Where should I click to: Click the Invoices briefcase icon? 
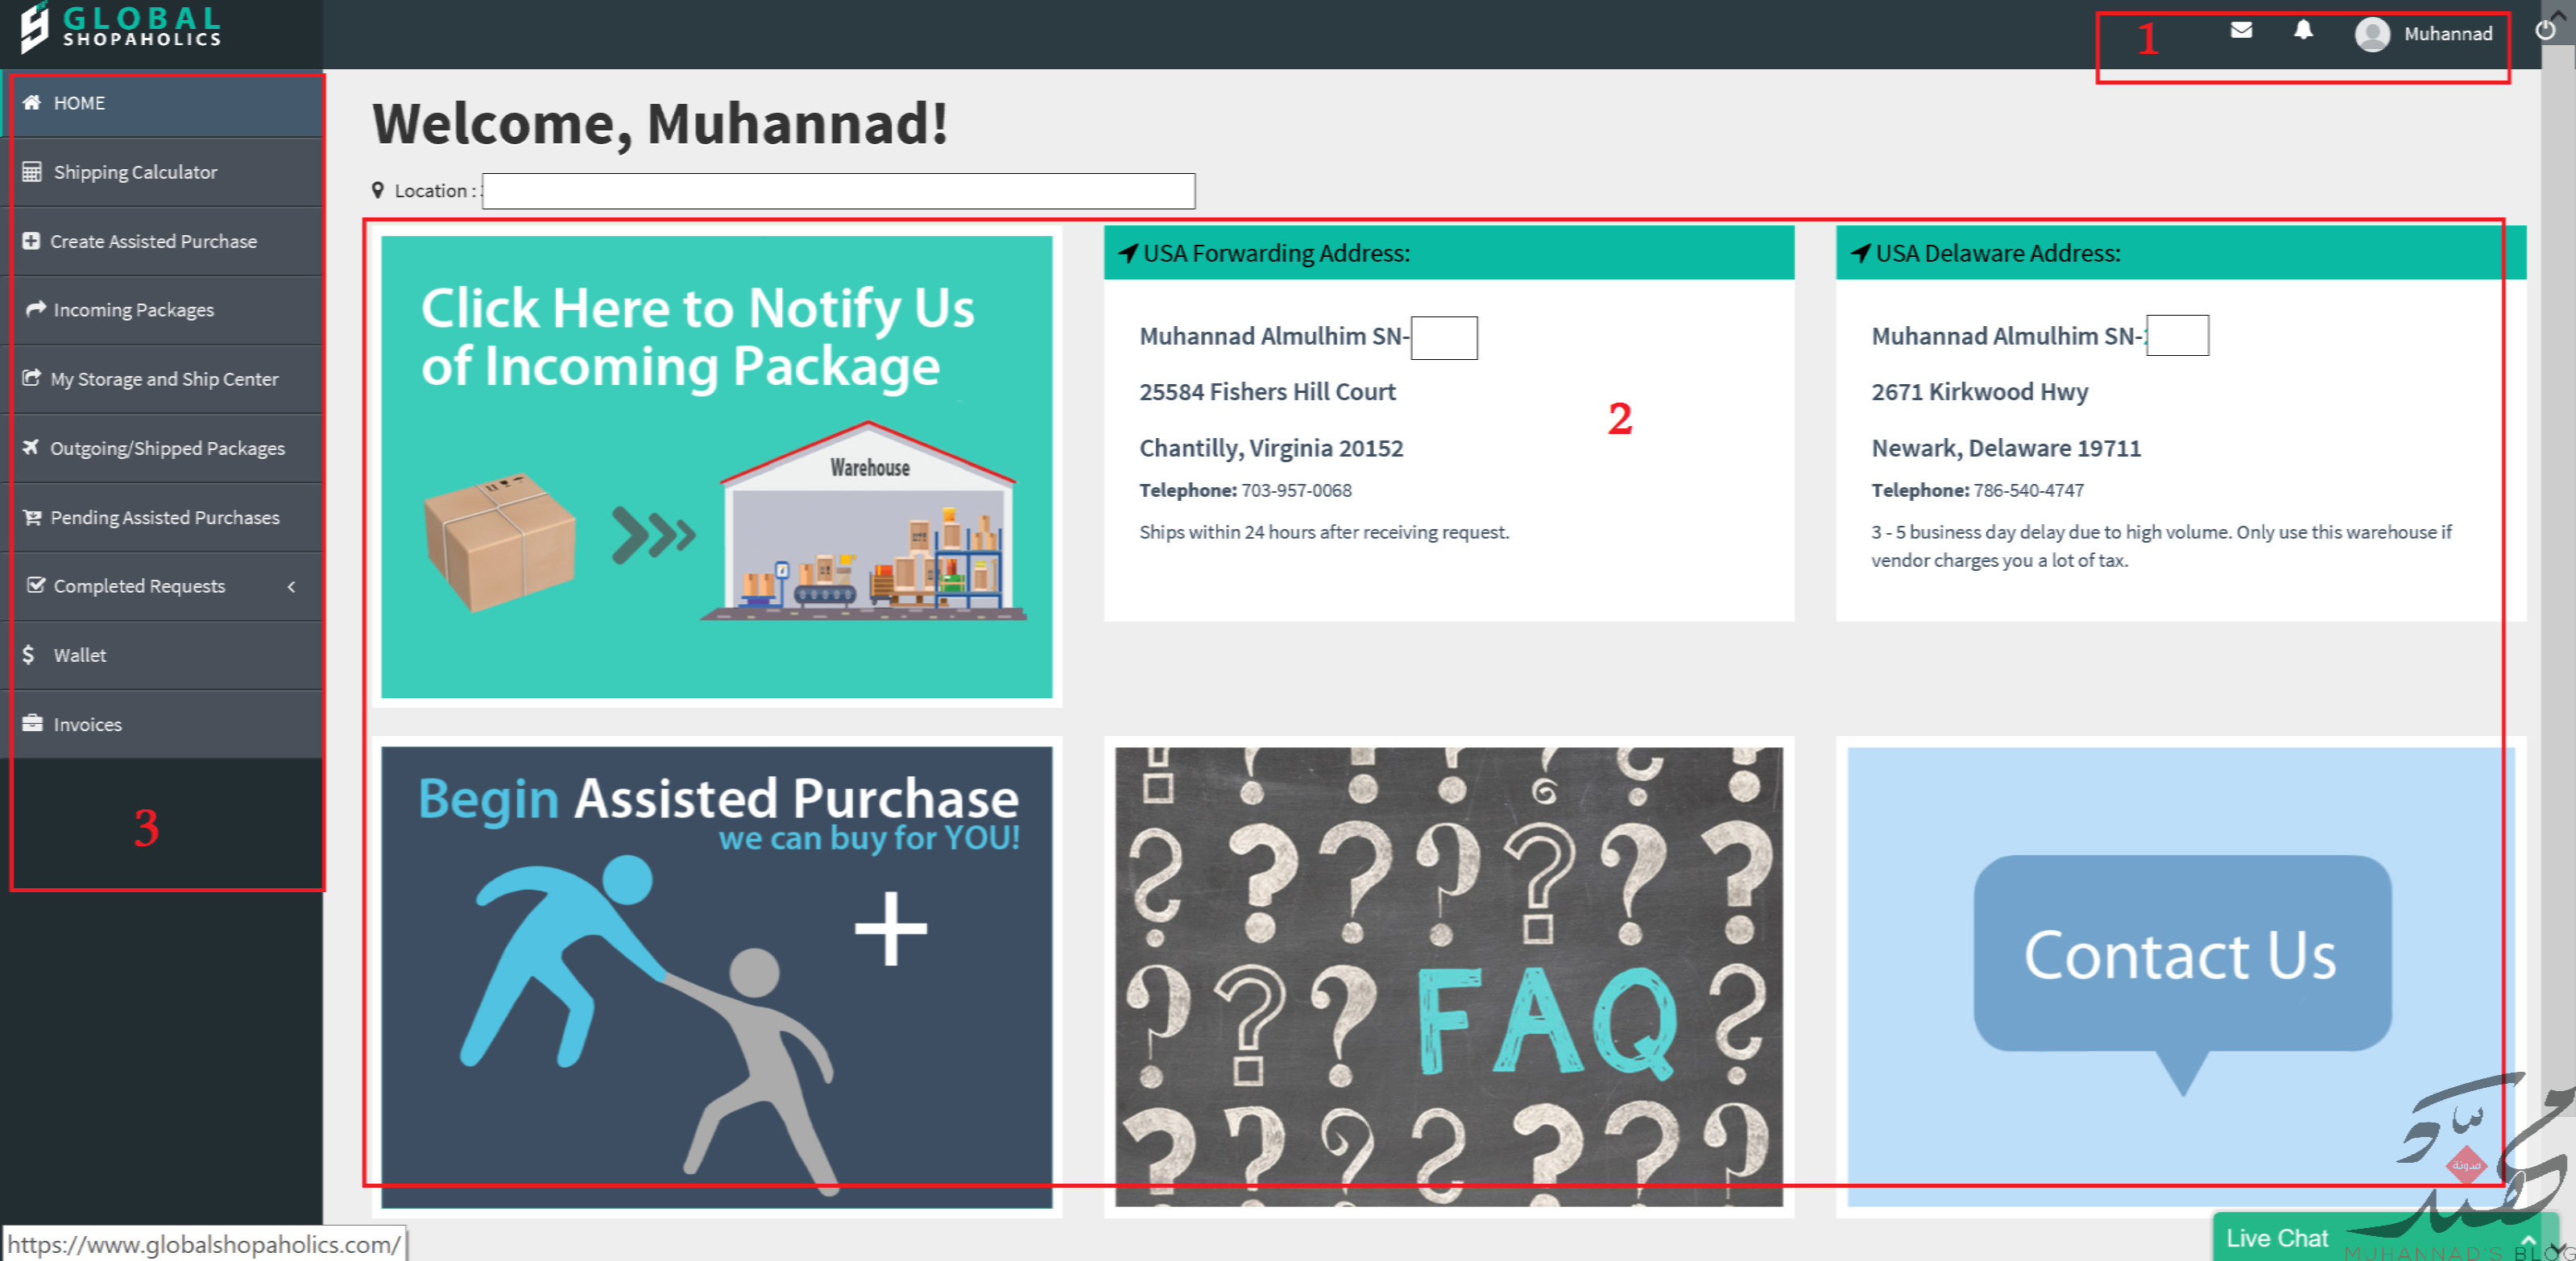pos(33,723)
